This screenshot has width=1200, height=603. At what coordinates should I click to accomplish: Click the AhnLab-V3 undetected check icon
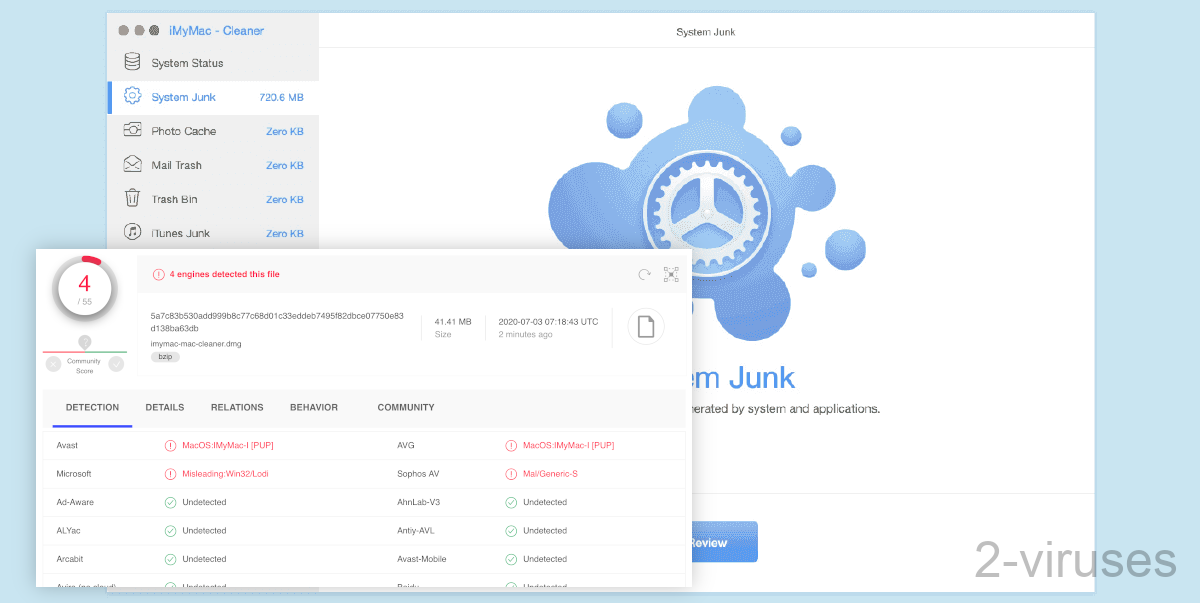pyautogui.click(x=512, y=502)
